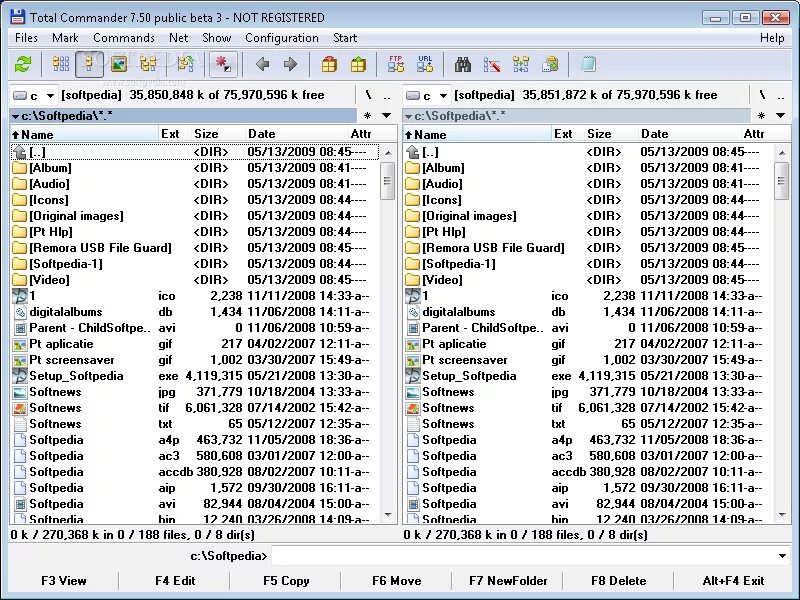Select digitalalbums db file in left panel
Screen dimensions: 800x600
(66, 312)
